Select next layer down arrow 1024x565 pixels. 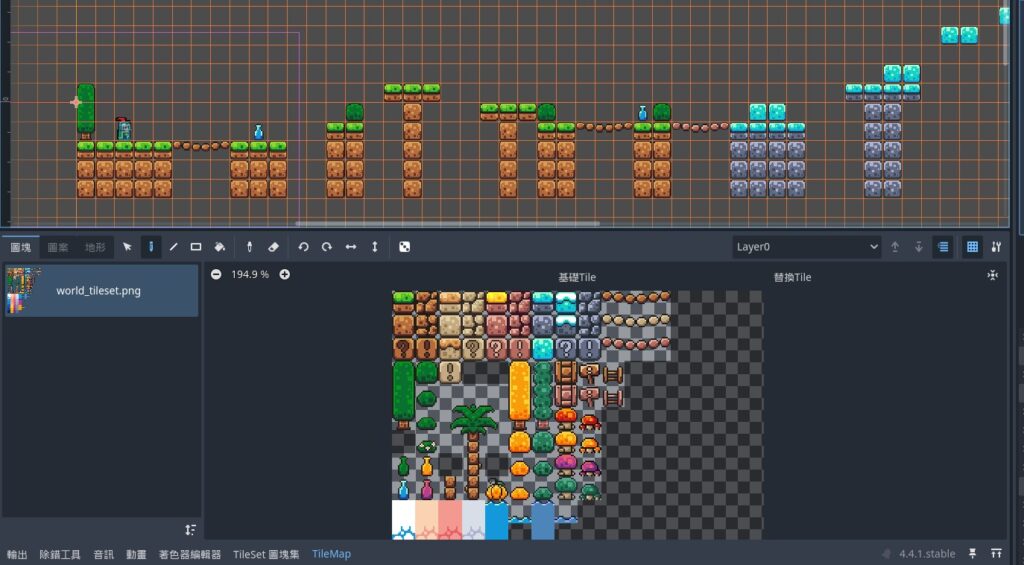click(918, 247)
